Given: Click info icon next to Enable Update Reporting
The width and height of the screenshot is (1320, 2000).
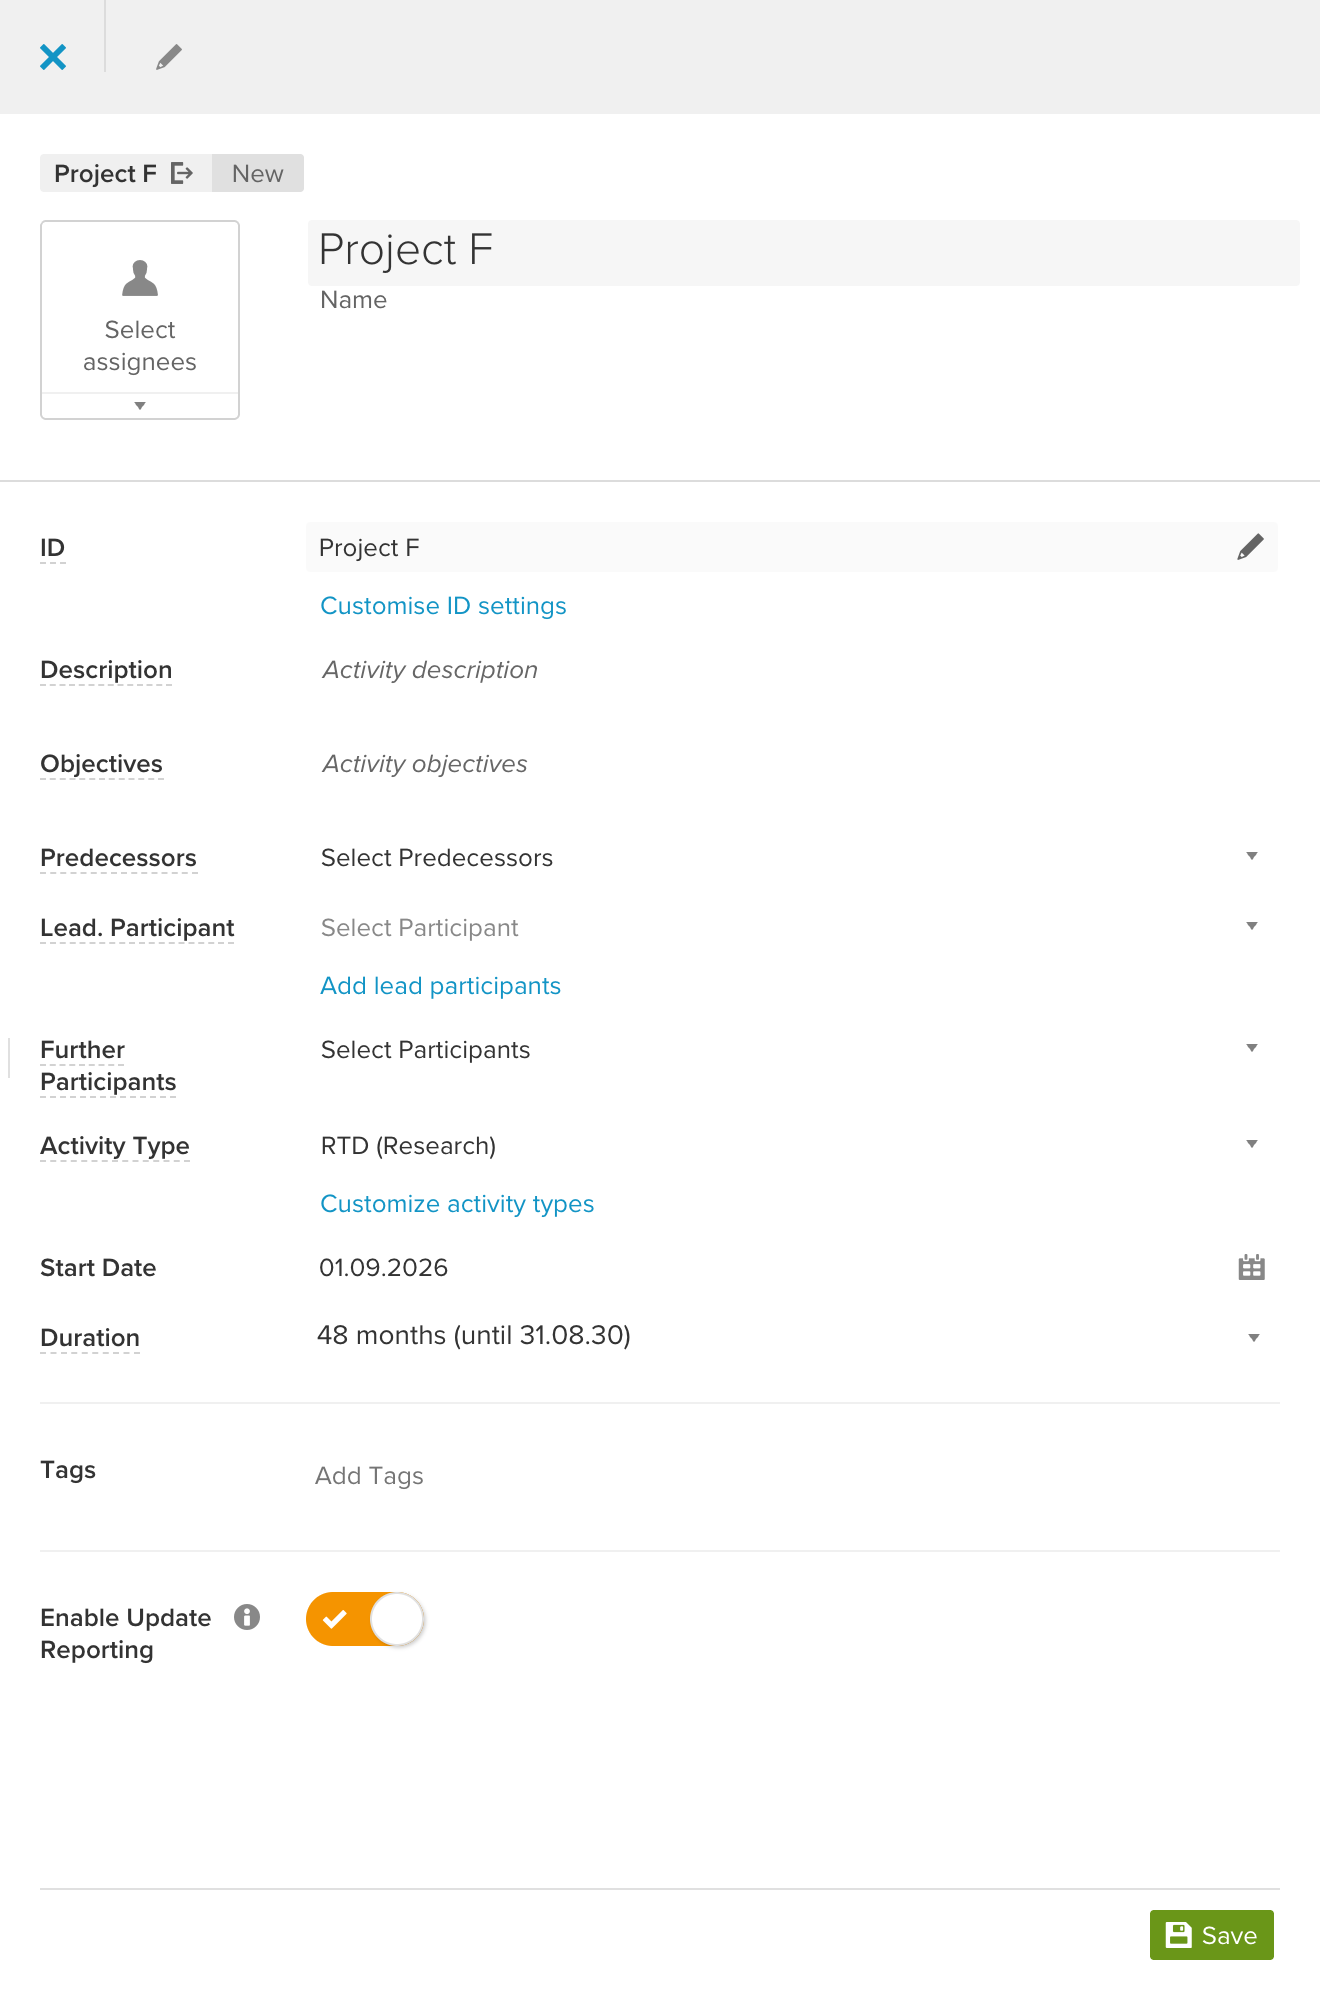Looking at the screenshot, I should pyautogui.click(x=247, y=1617).
